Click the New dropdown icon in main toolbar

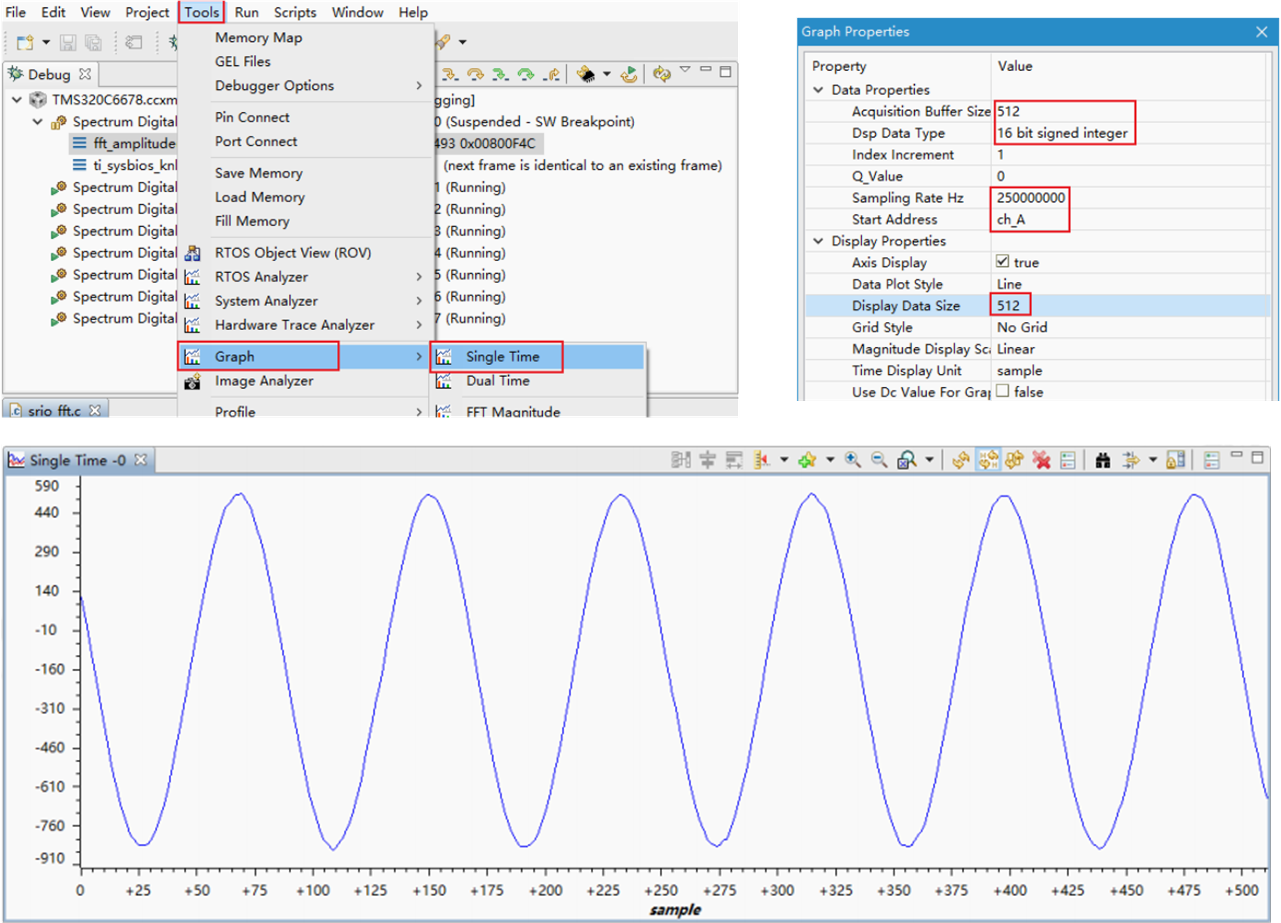click(x=27, y=42)
